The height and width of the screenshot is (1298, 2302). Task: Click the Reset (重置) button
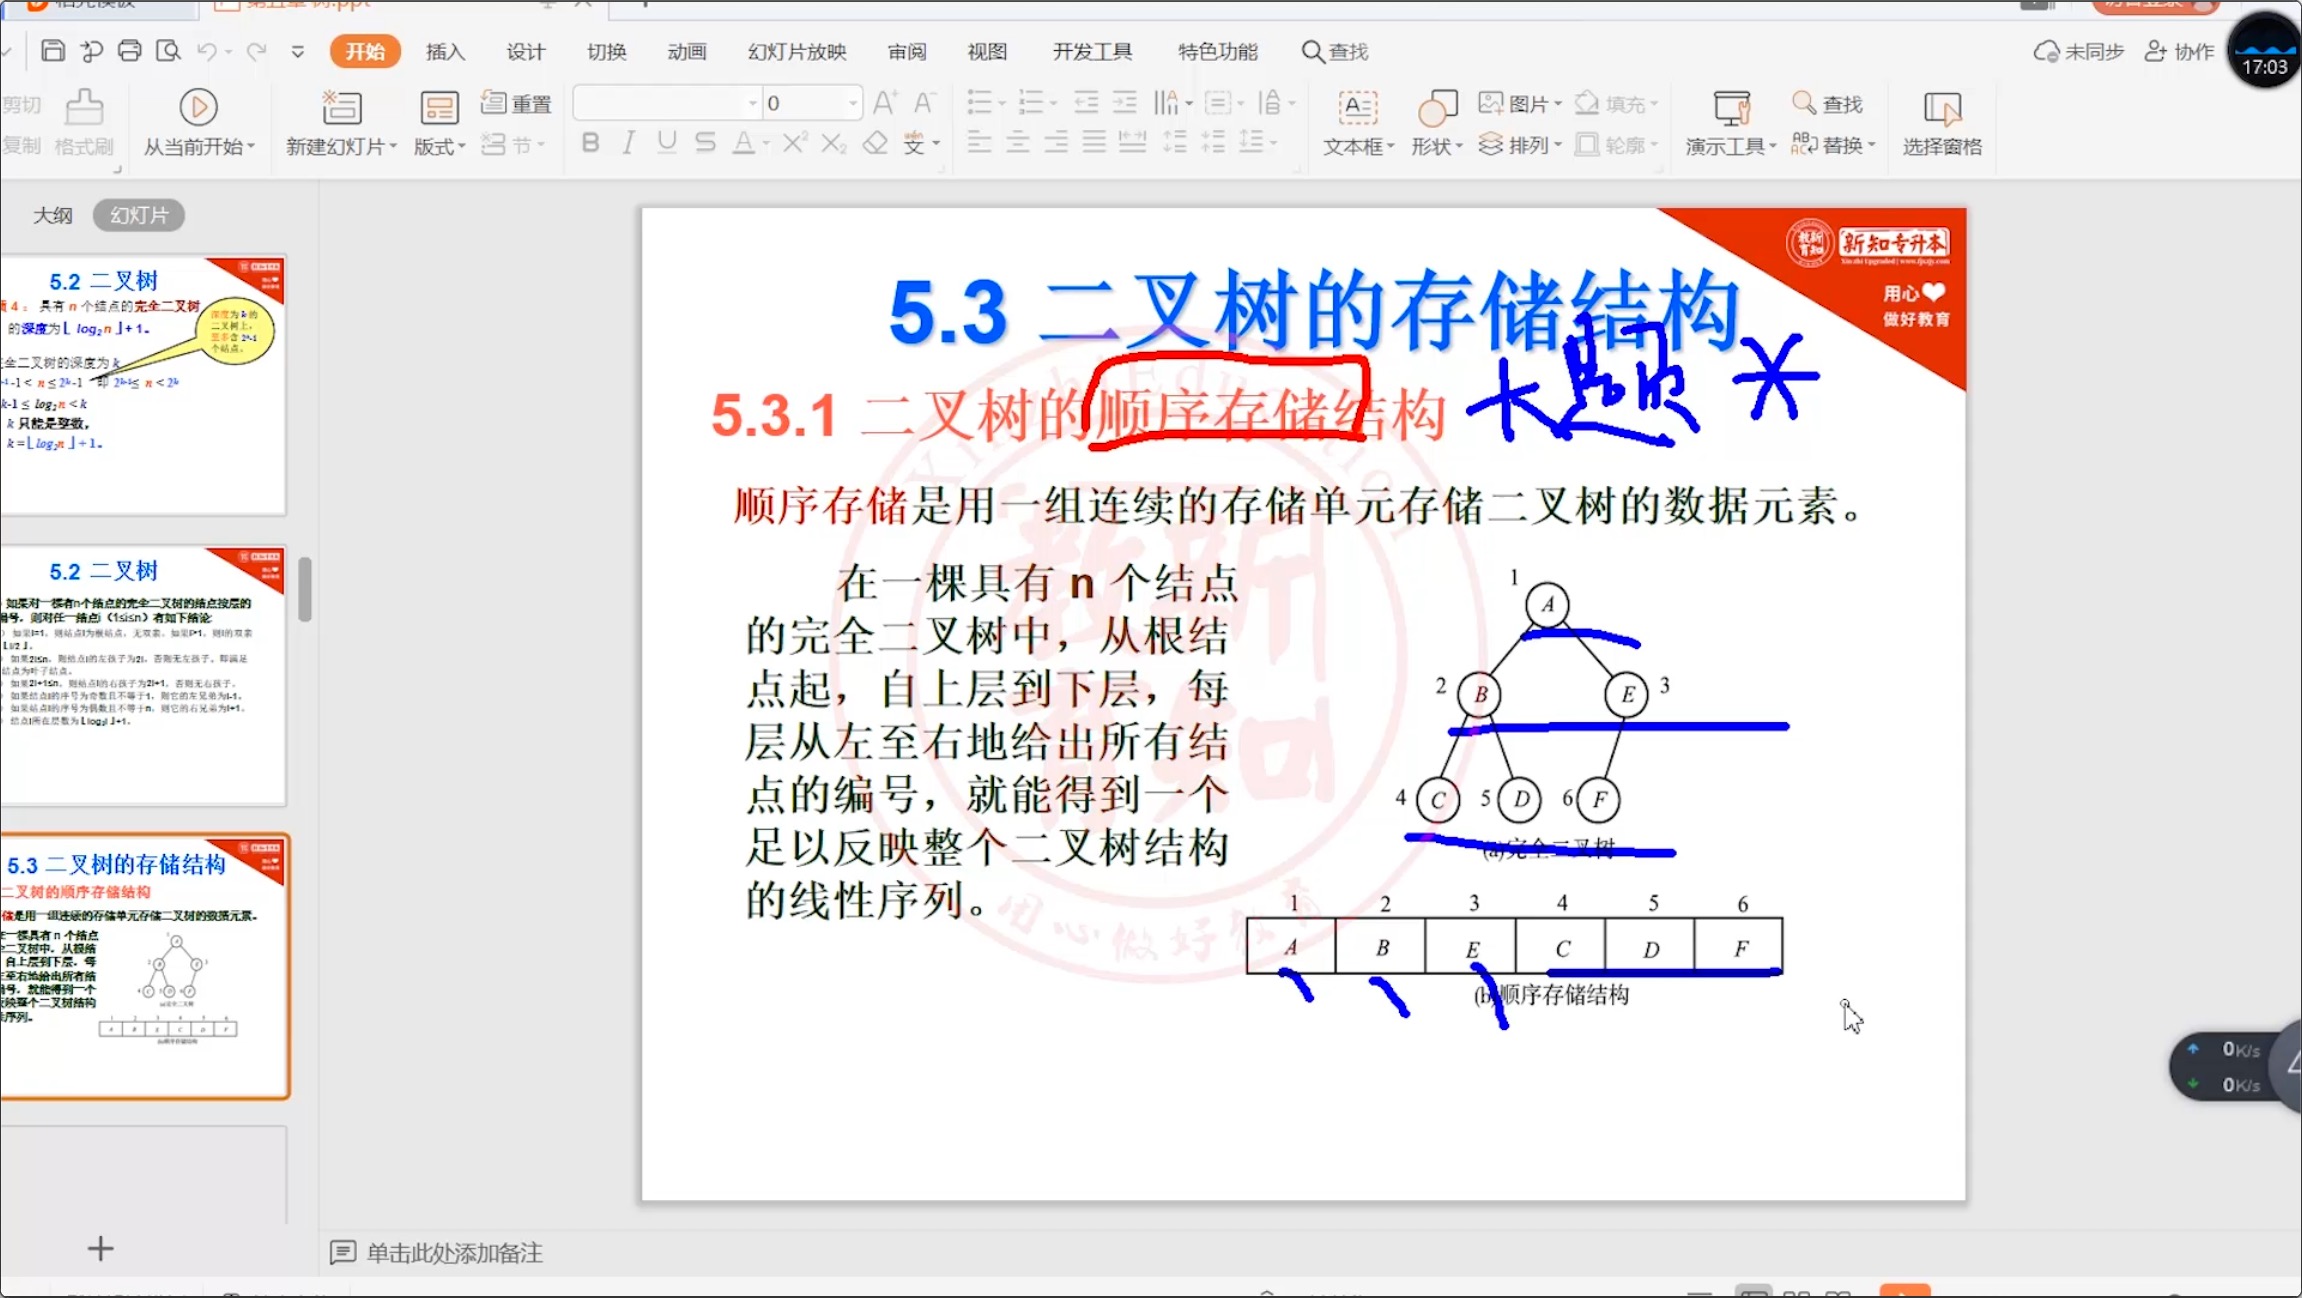[517, 104]
